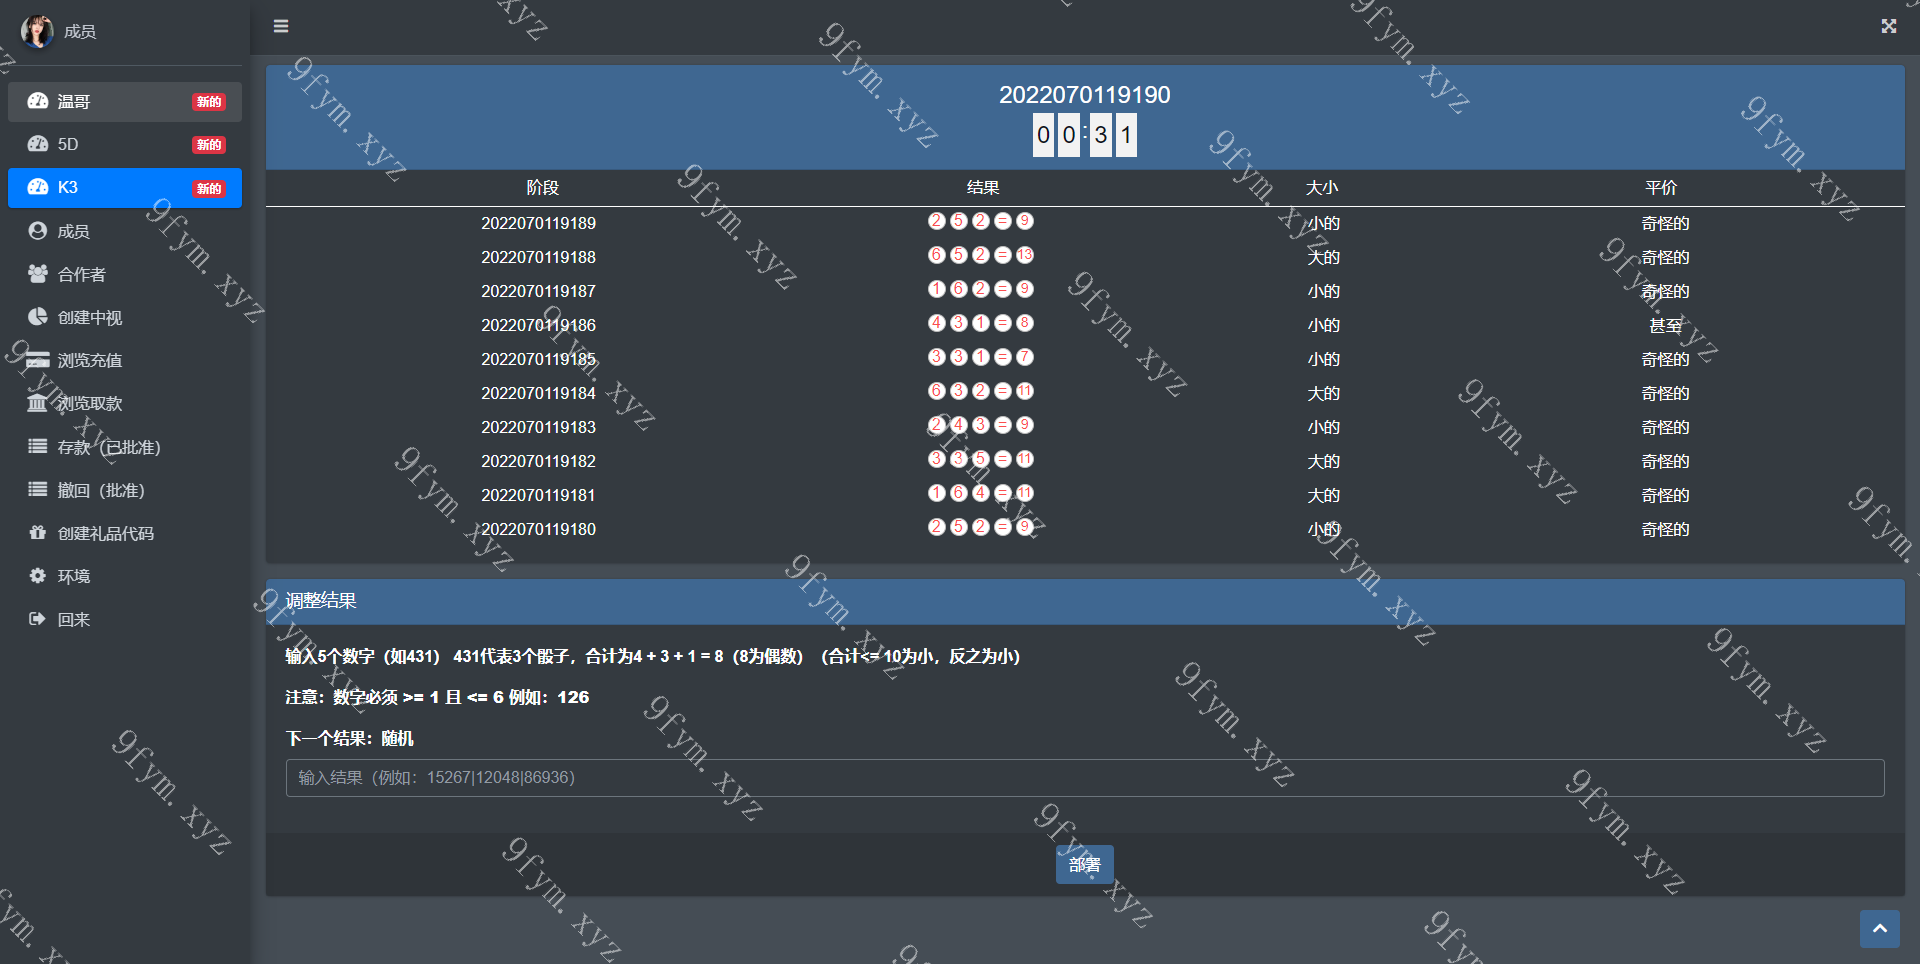Click the dice result for 2022070119188
1920x964 pixels.
[981, 255]
